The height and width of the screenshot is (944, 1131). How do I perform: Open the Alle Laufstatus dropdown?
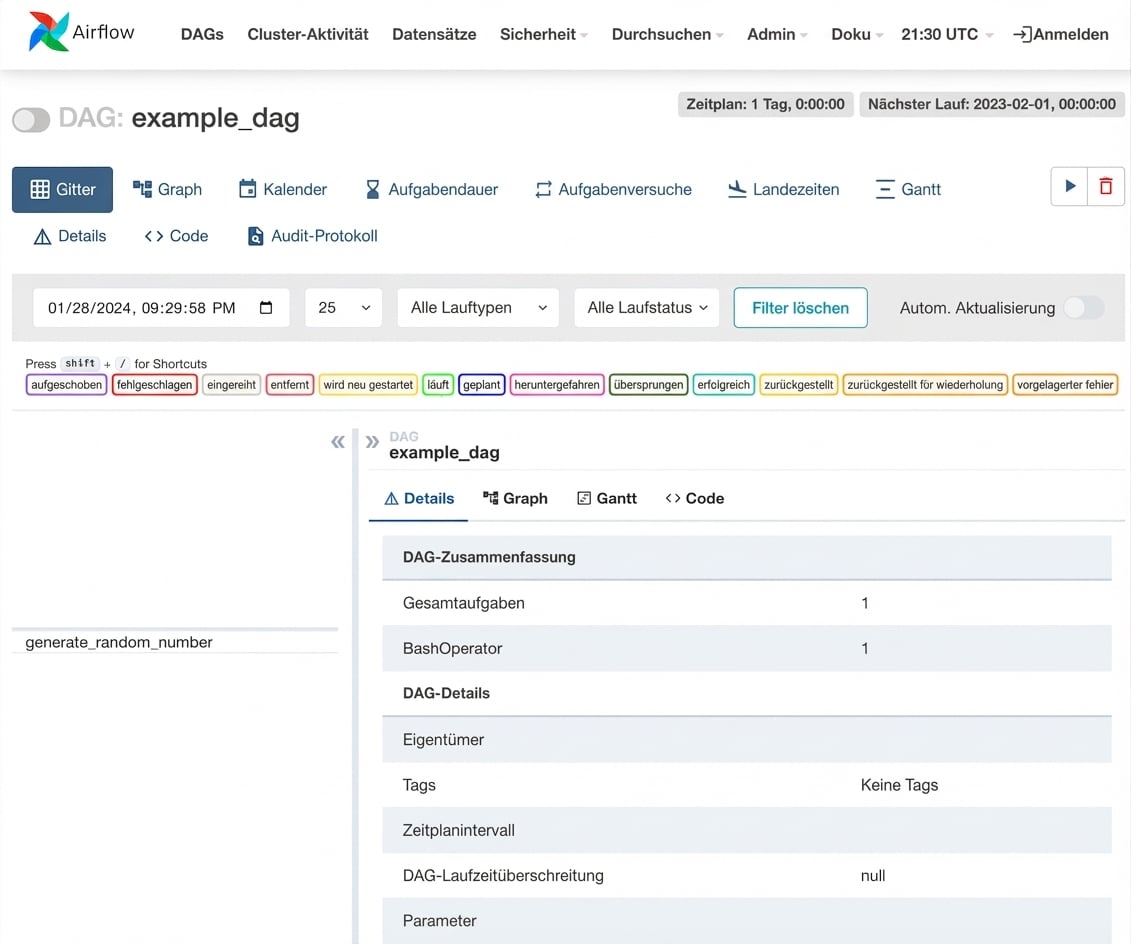click(x=647, y=308)
